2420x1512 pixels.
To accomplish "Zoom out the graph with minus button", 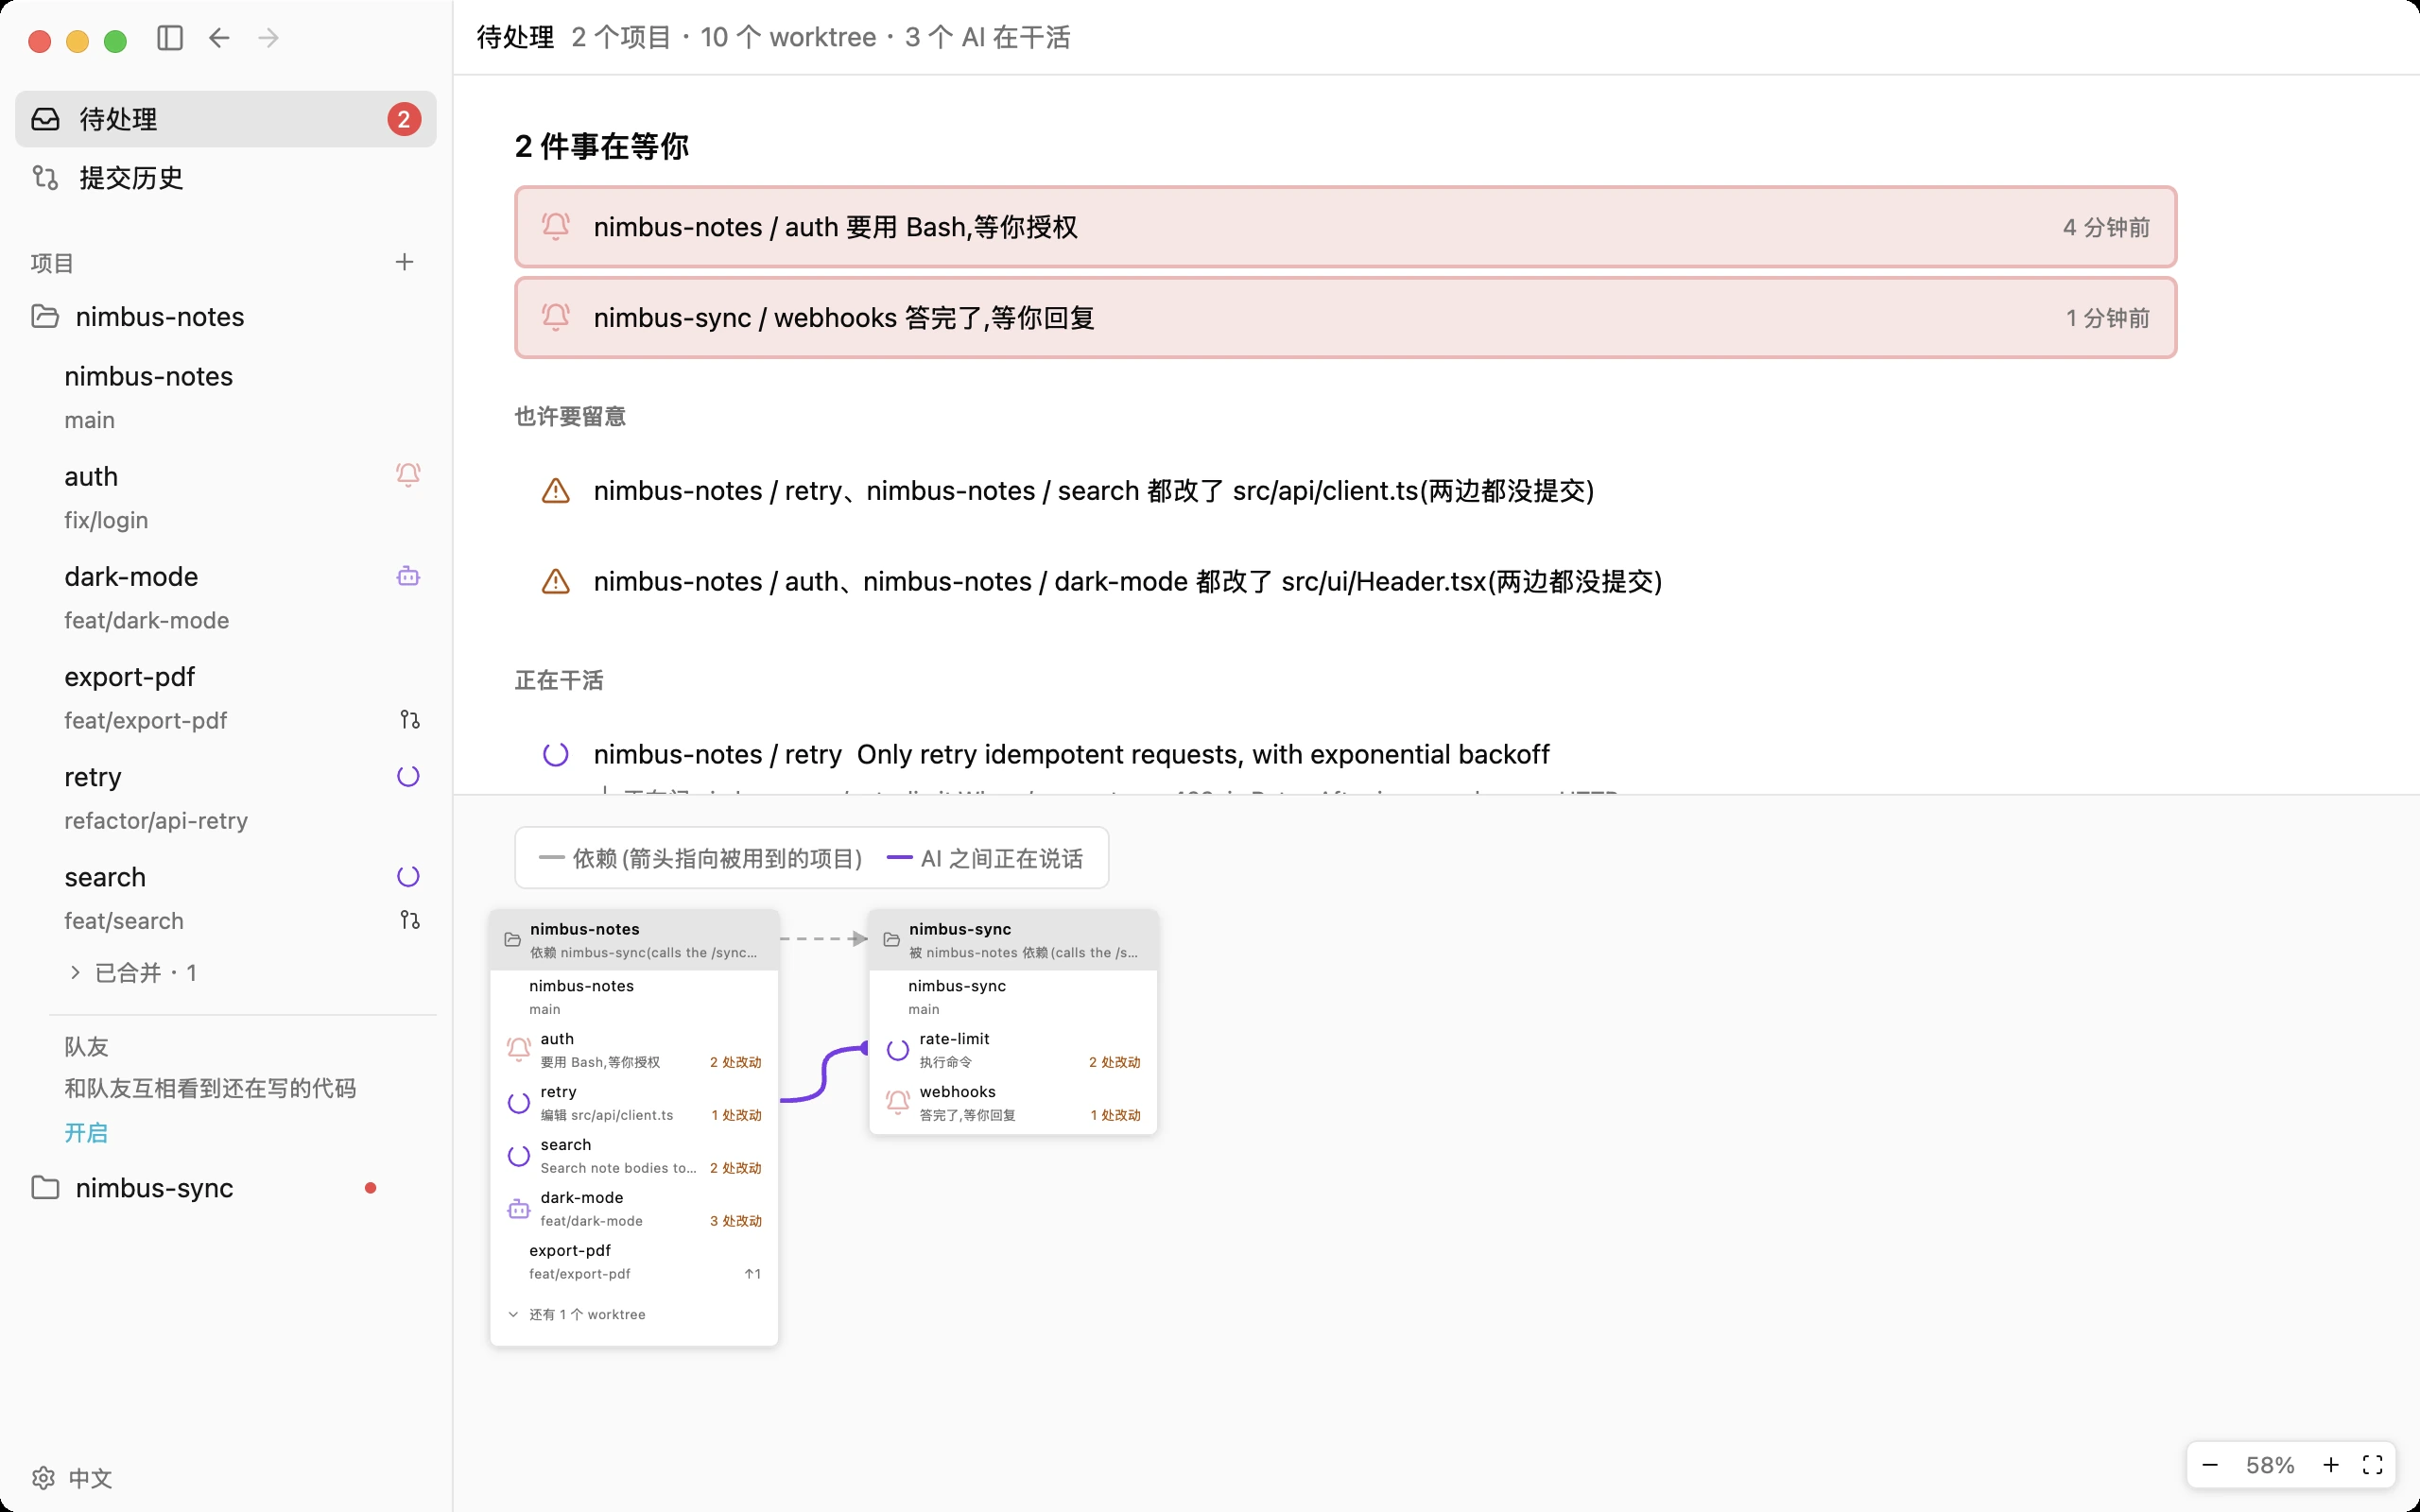I will coord(2210,1465).
